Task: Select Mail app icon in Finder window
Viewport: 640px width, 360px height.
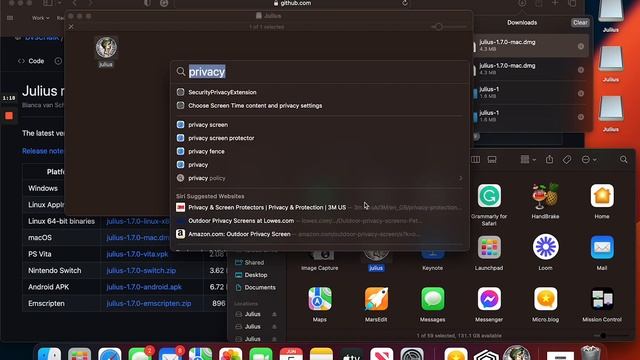Action: [x=602, y=247]
